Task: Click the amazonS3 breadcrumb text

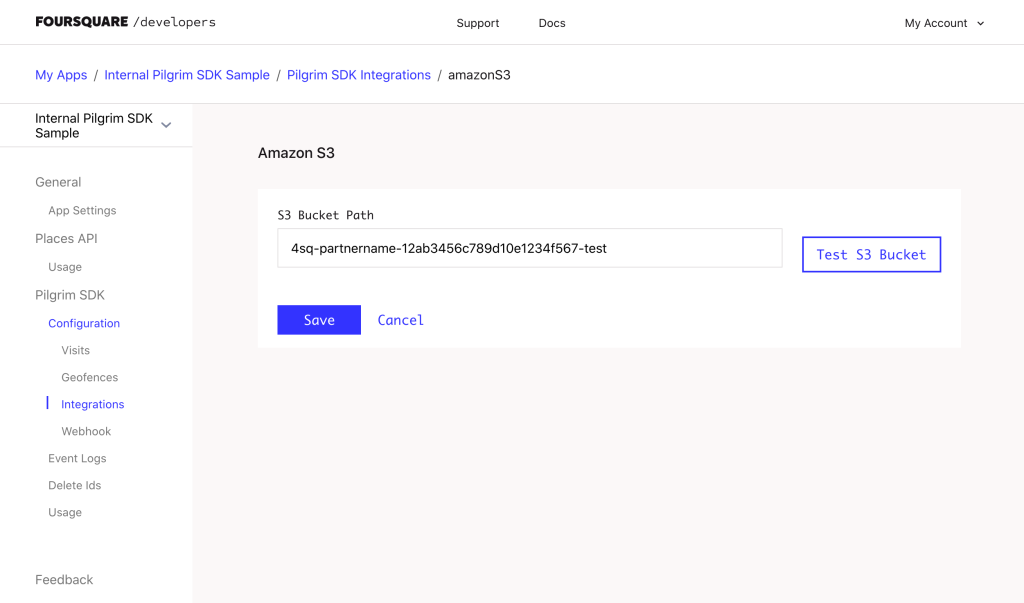Action: coord(479,74)
